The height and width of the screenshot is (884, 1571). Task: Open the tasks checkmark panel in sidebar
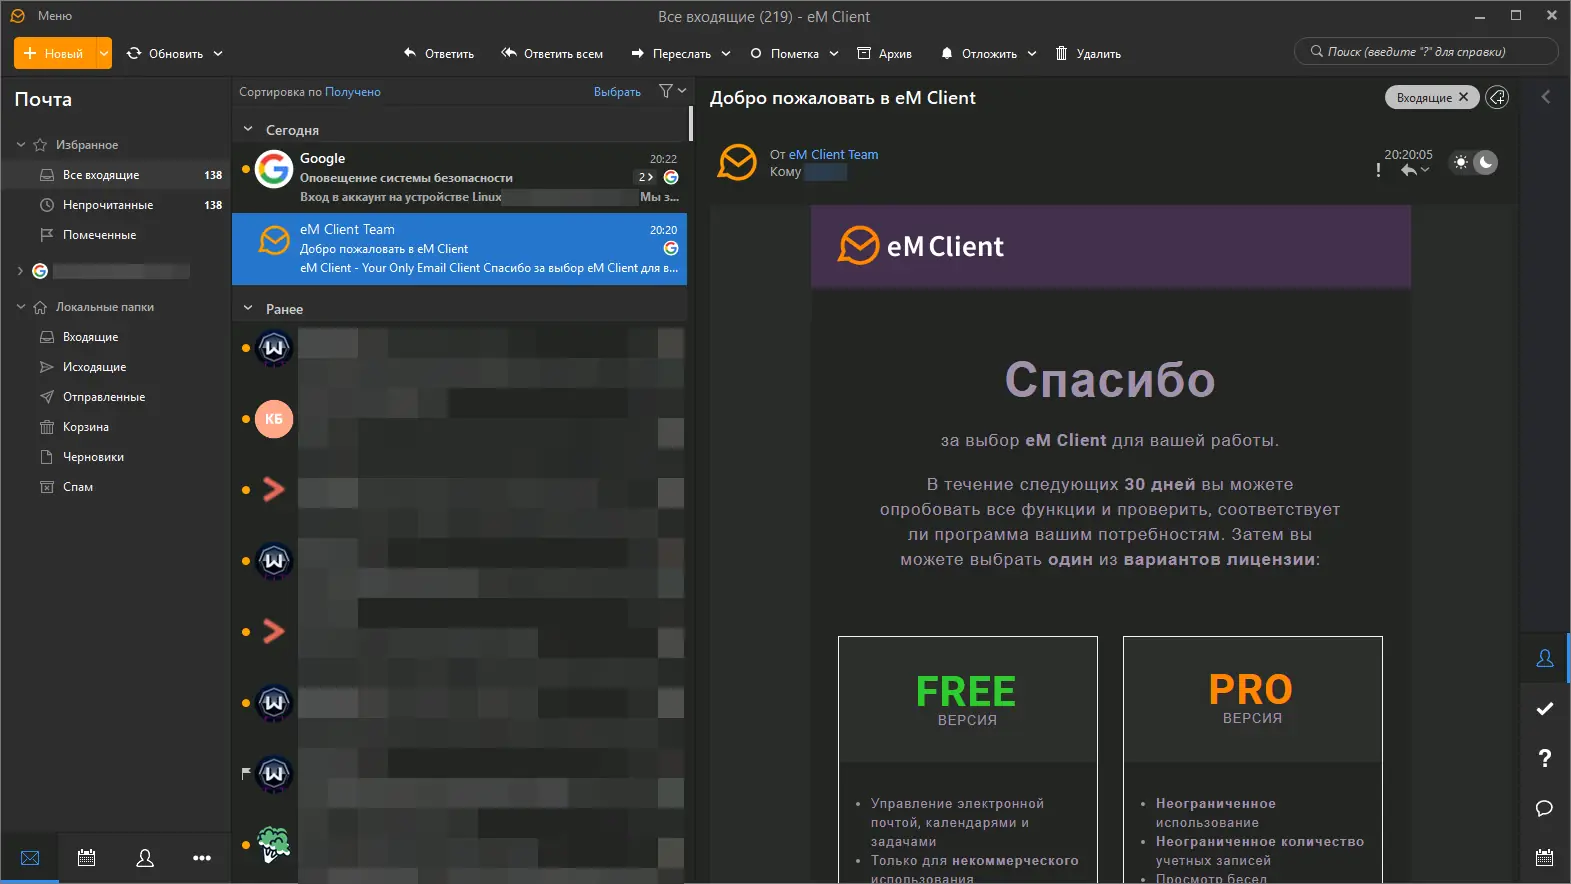click(1545, 708)
